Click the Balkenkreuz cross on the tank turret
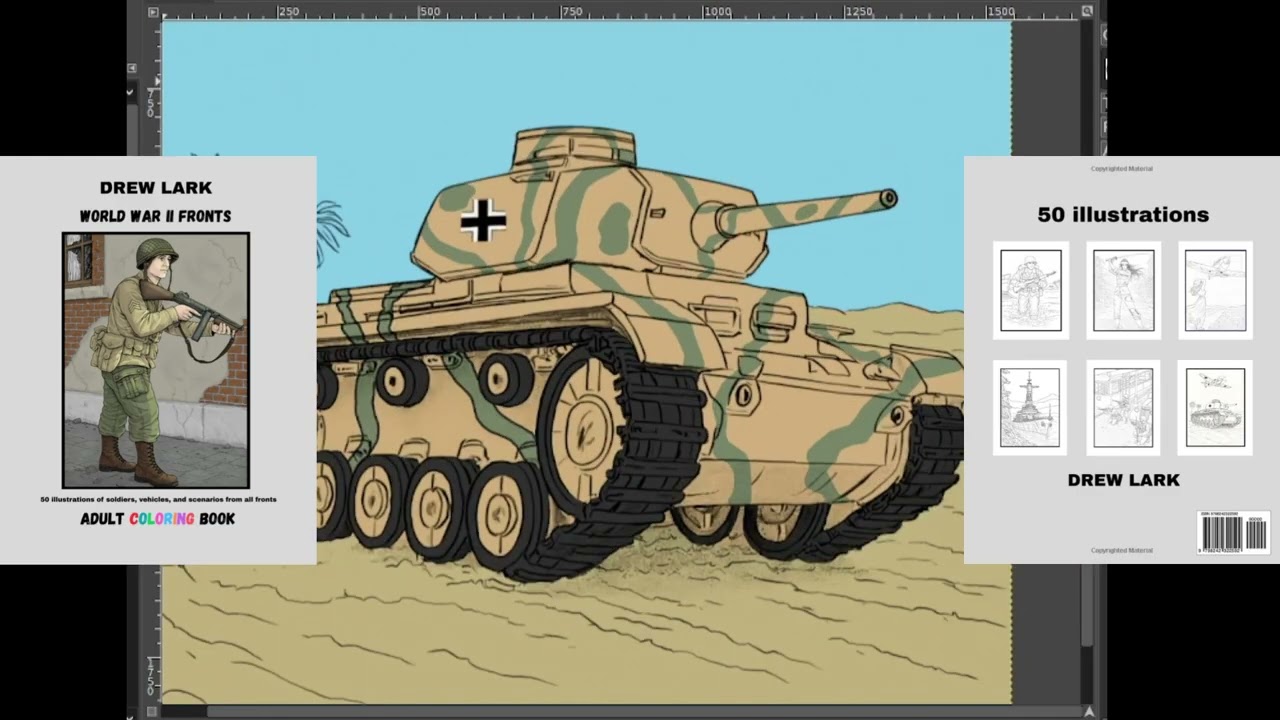1280x720 pixels. 483,221
